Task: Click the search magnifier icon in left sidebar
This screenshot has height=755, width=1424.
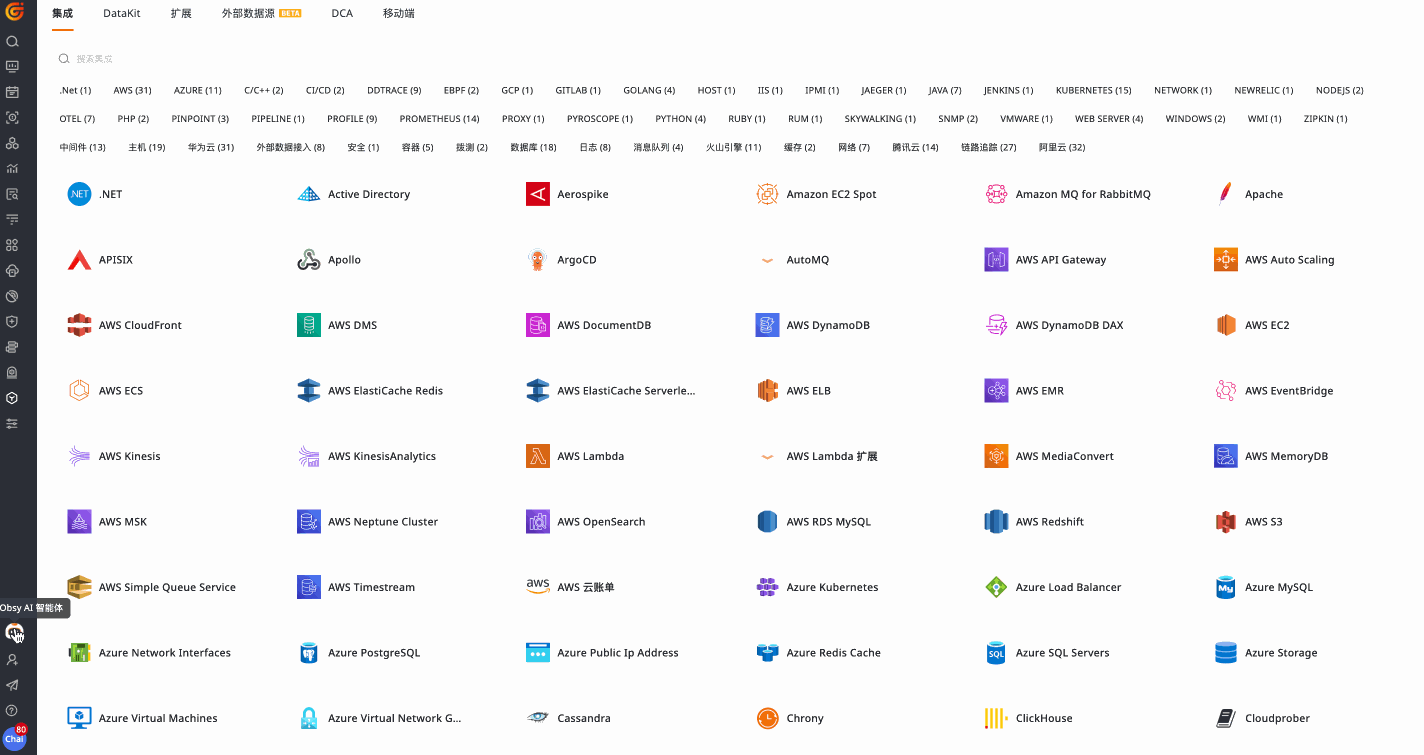Action: 12,42
